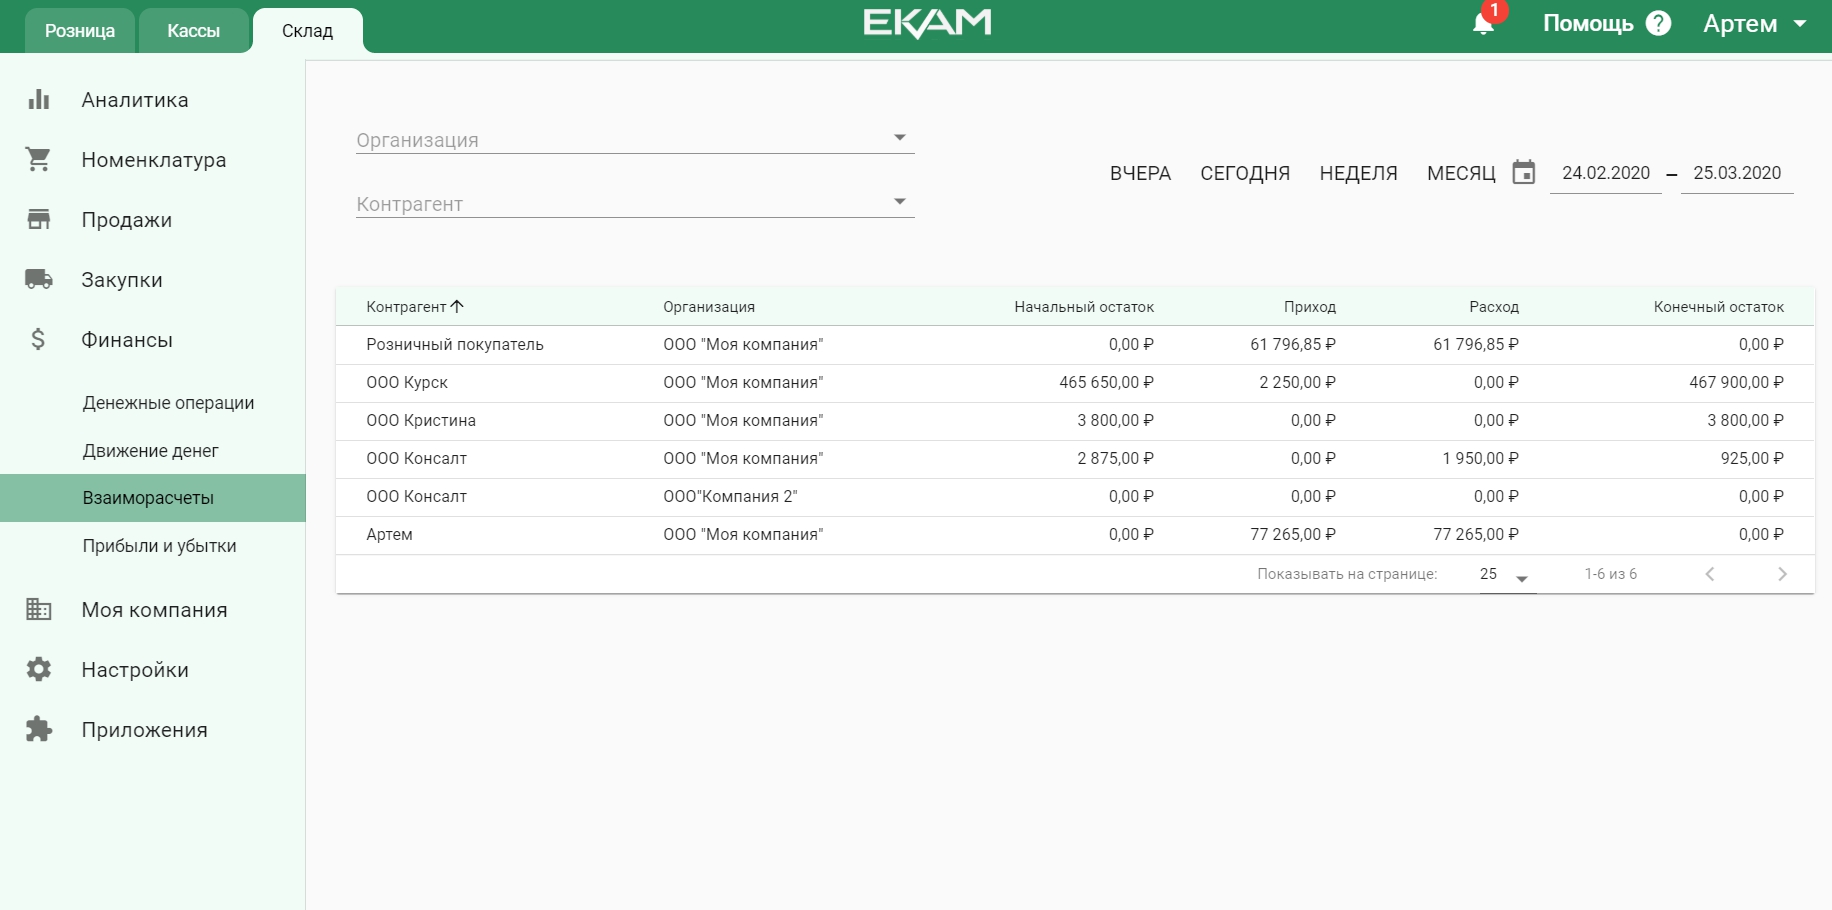Viewport: 1832px width, 910px height.
Task: Sort by Конечный остаток column
Action: click(x=1719, y=307)
